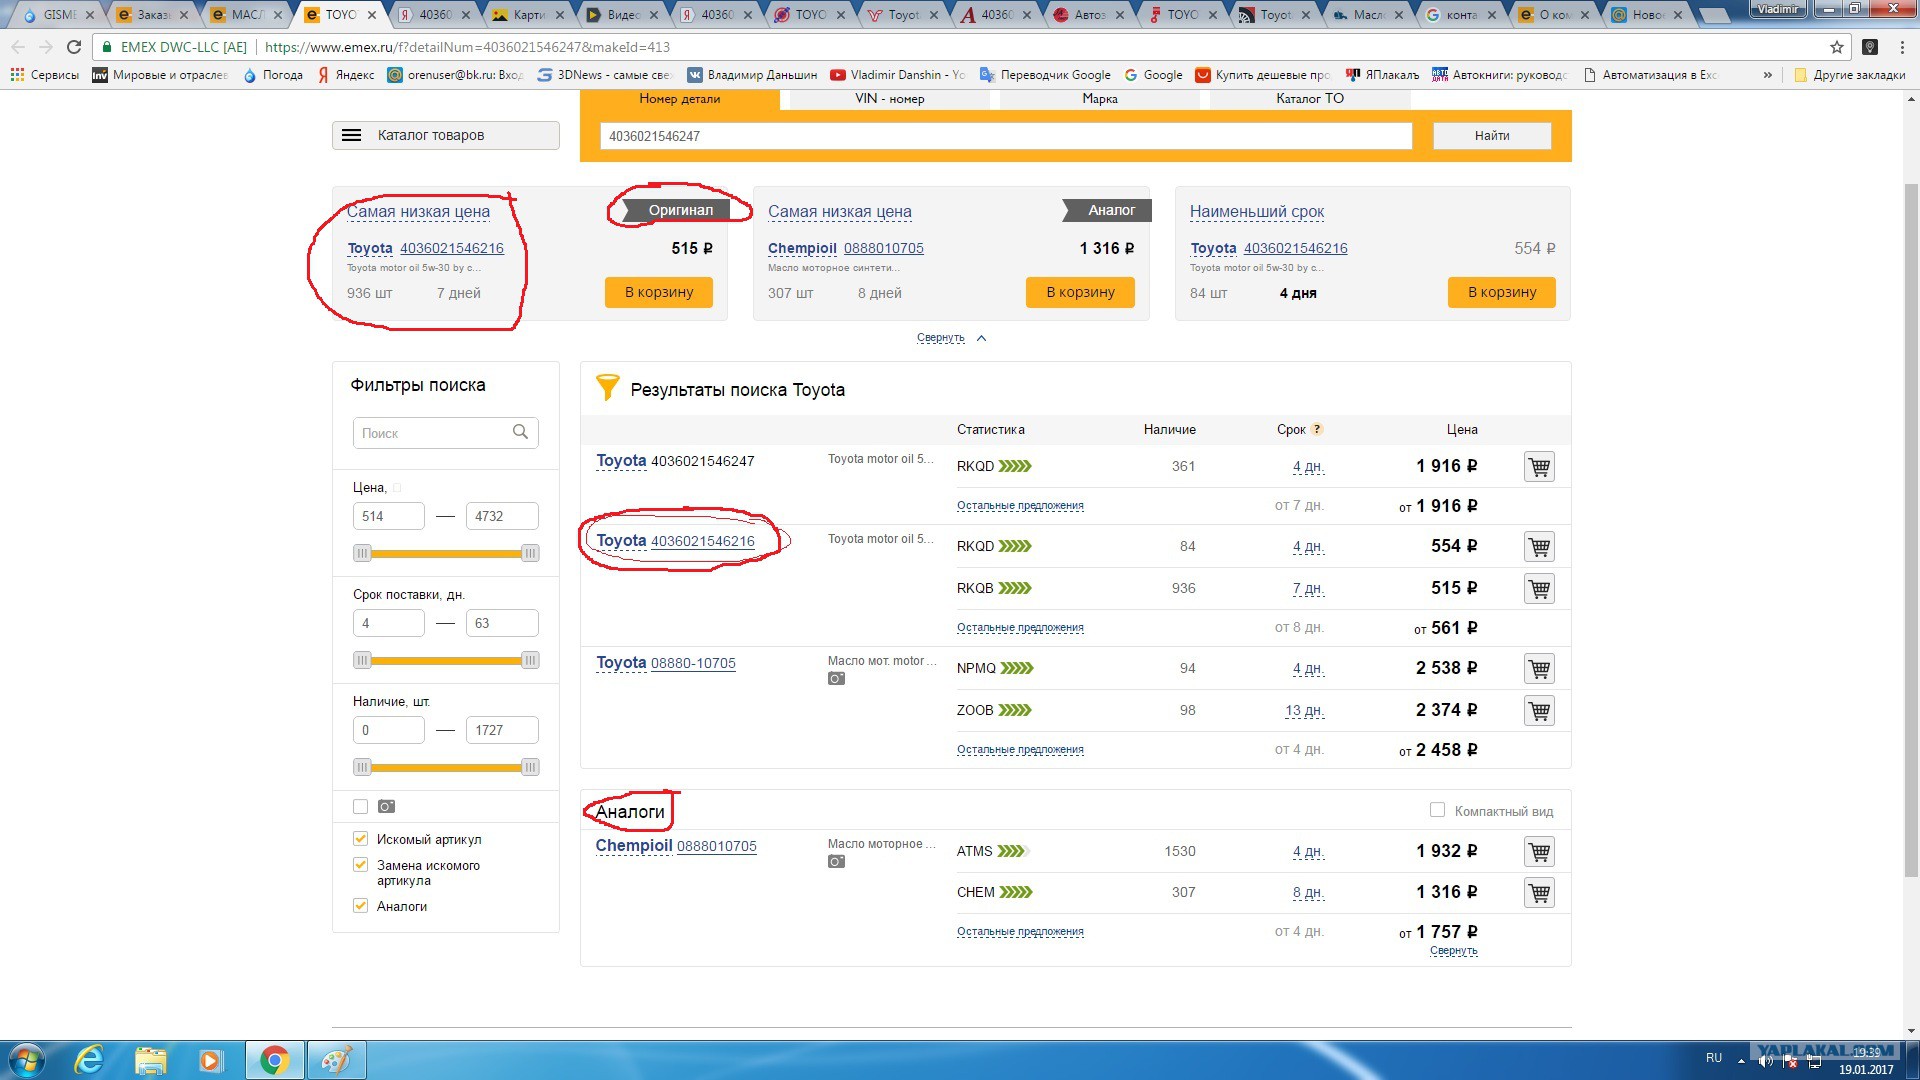
Task: Click the Chrome taskbar icon
Action: click(274, 1060)
